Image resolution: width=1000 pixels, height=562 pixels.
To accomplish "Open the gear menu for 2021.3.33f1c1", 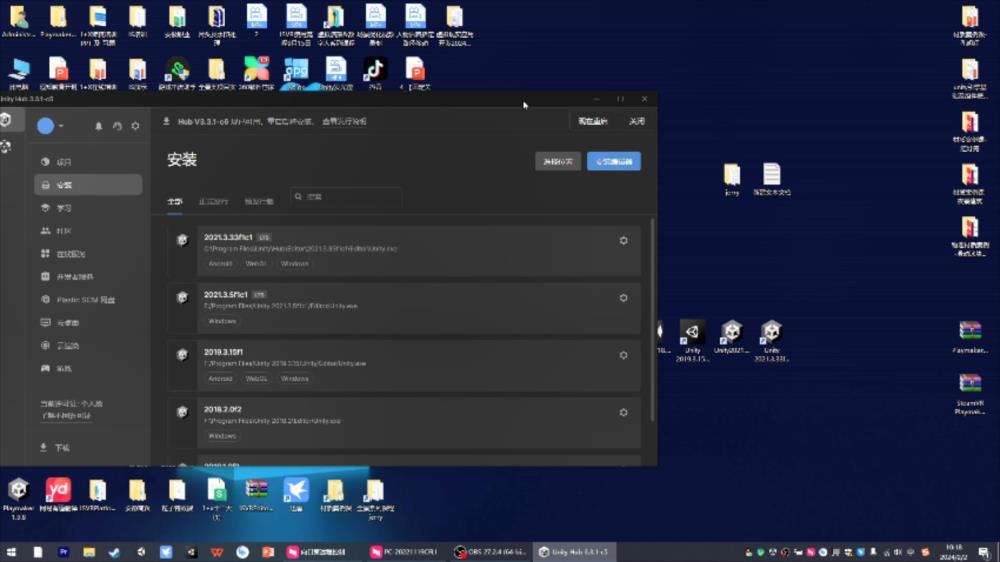I will [x=624, y=240].
